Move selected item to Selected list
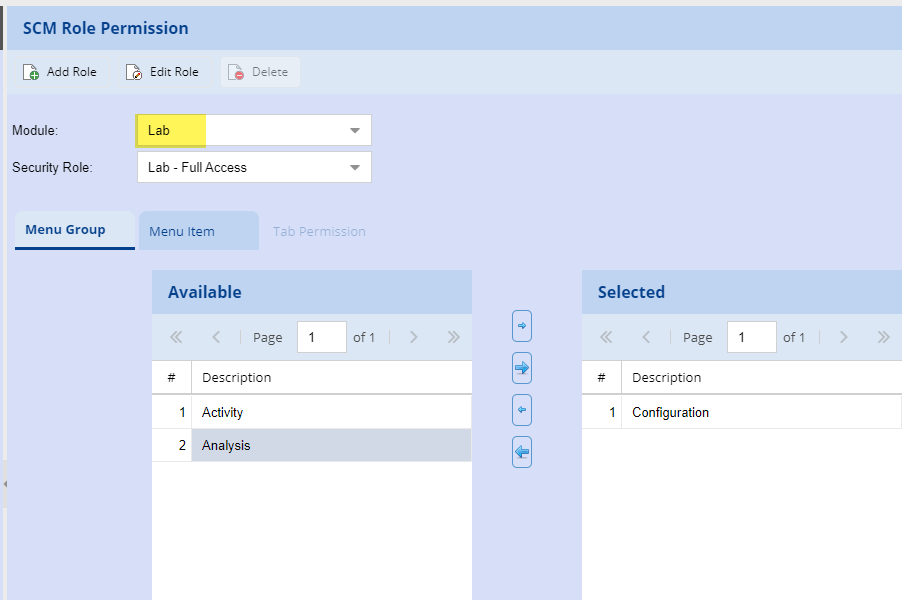The width and height of the screenshot is (902, 600). (521, 326)
